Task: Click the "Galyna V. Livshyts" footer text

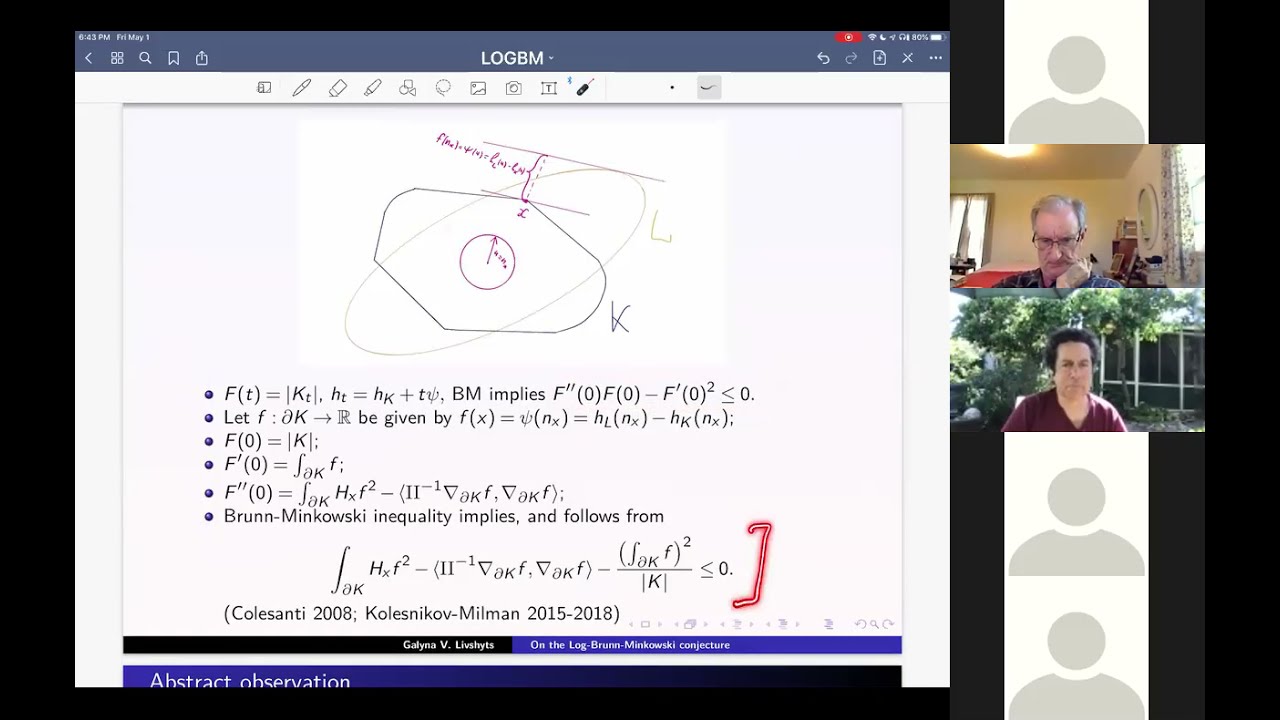Action: tap(448, 645)
